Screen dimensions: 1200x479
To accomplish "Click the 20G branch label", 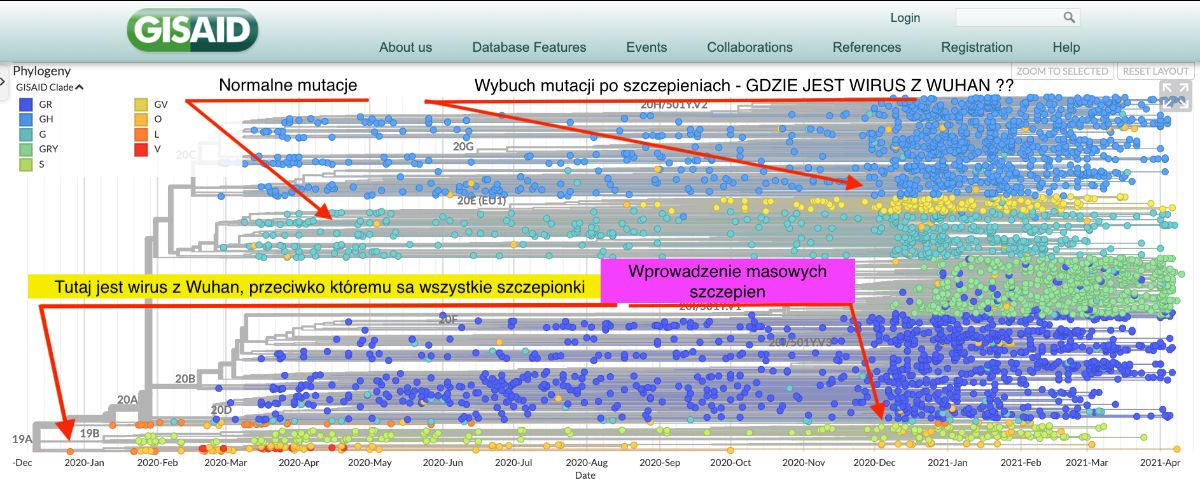I will (x=463, y=146).
